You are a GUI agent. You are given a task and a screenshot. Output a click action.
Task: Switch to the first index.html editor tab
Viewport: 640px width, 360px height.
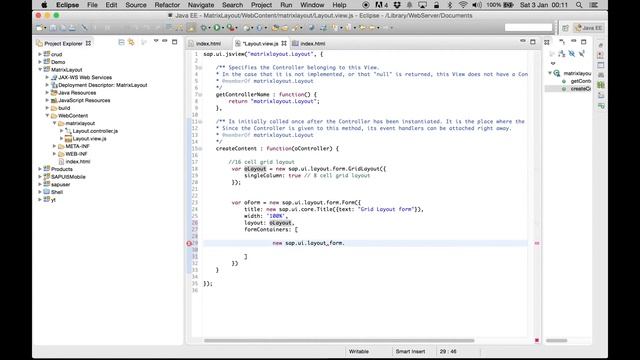pos(208,43)
